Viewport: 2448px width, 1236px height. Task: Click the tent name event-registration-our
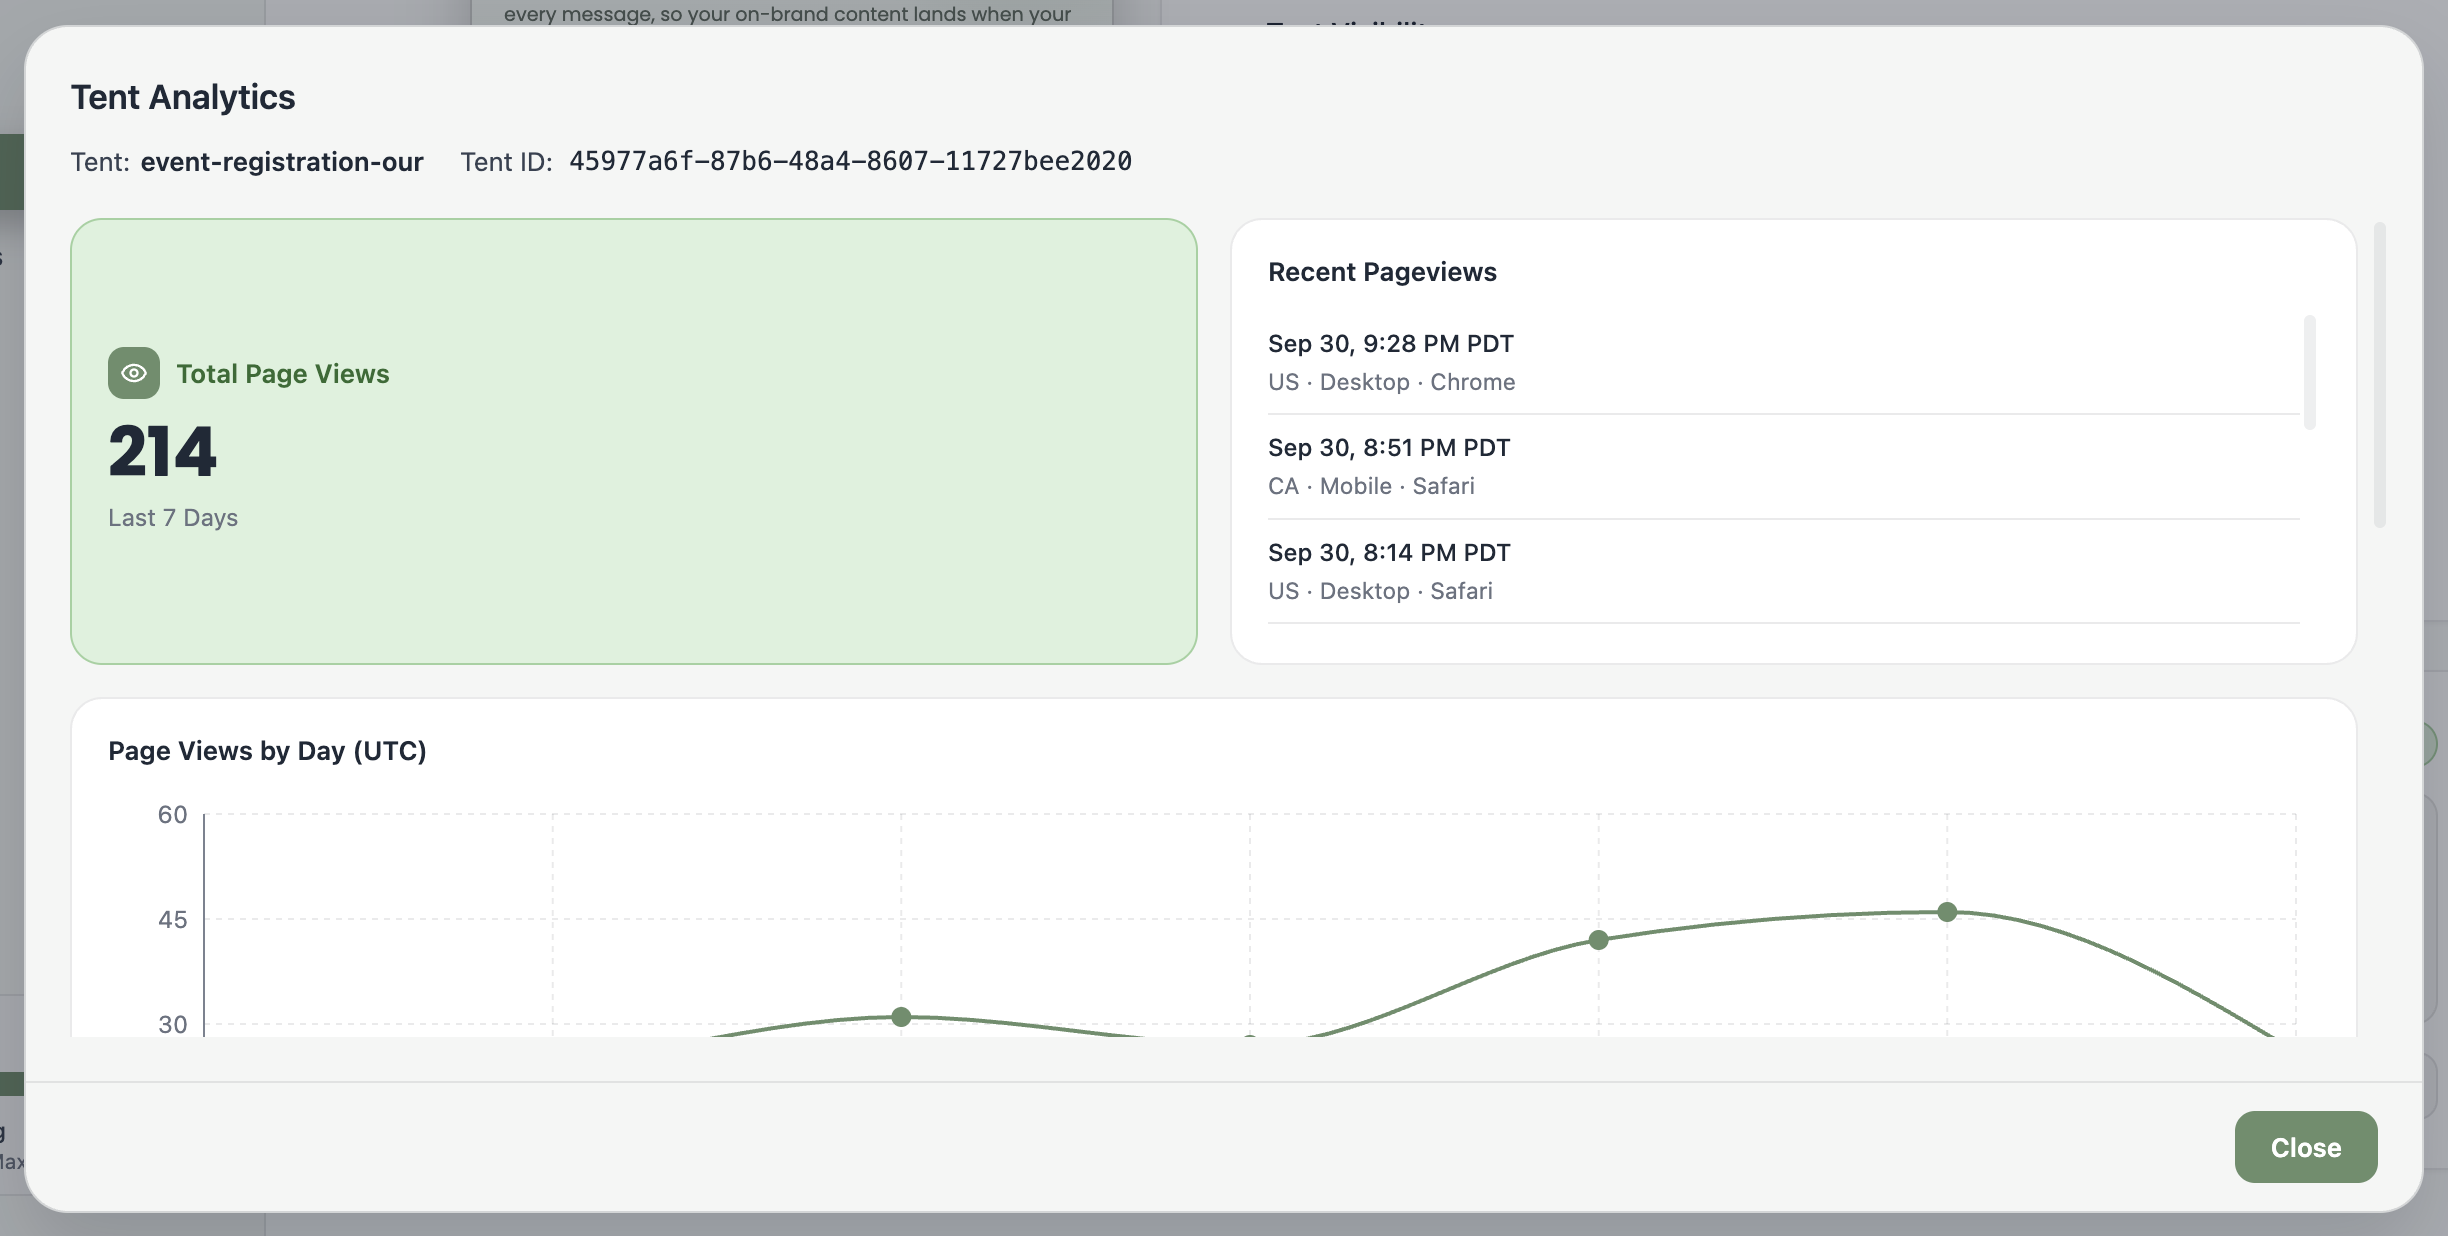click(282, 162)
